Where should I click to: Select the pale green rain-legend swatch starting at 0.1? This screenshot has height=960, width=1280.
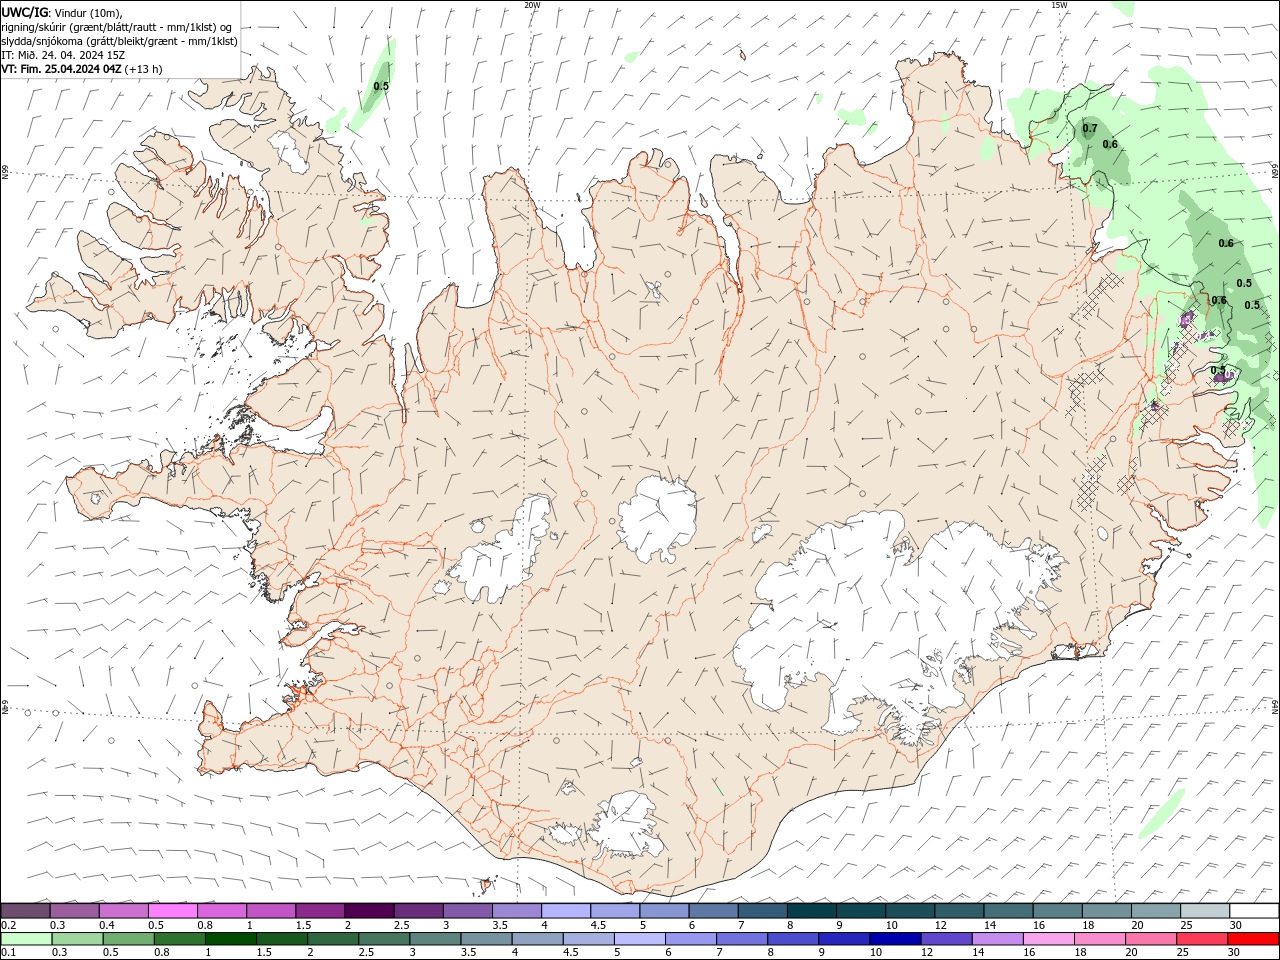[x=27, y=939]
